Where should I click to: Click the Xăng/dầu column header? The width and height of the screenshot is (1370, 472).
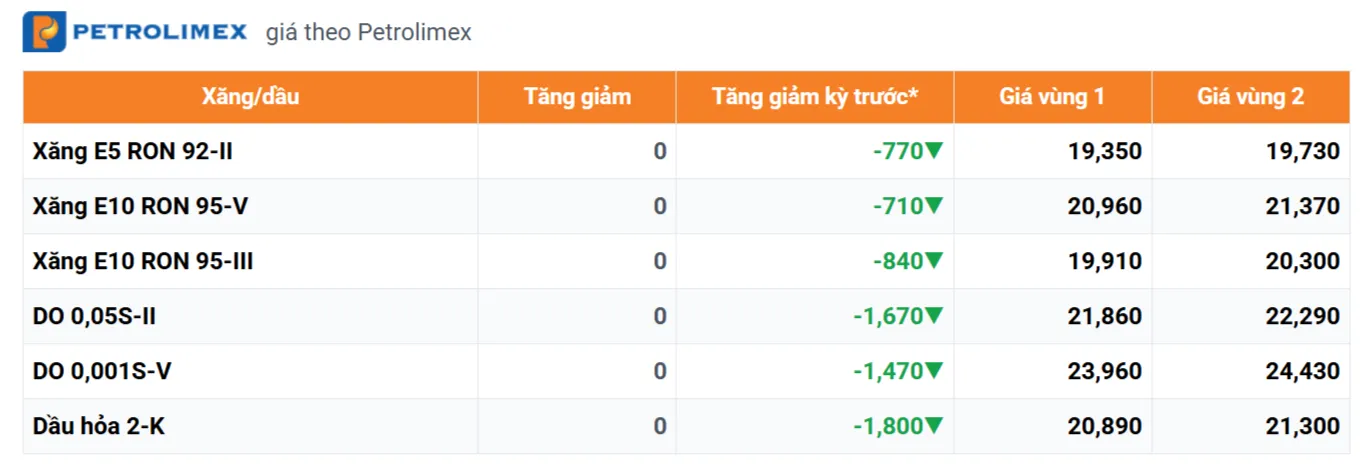[250, 97]
